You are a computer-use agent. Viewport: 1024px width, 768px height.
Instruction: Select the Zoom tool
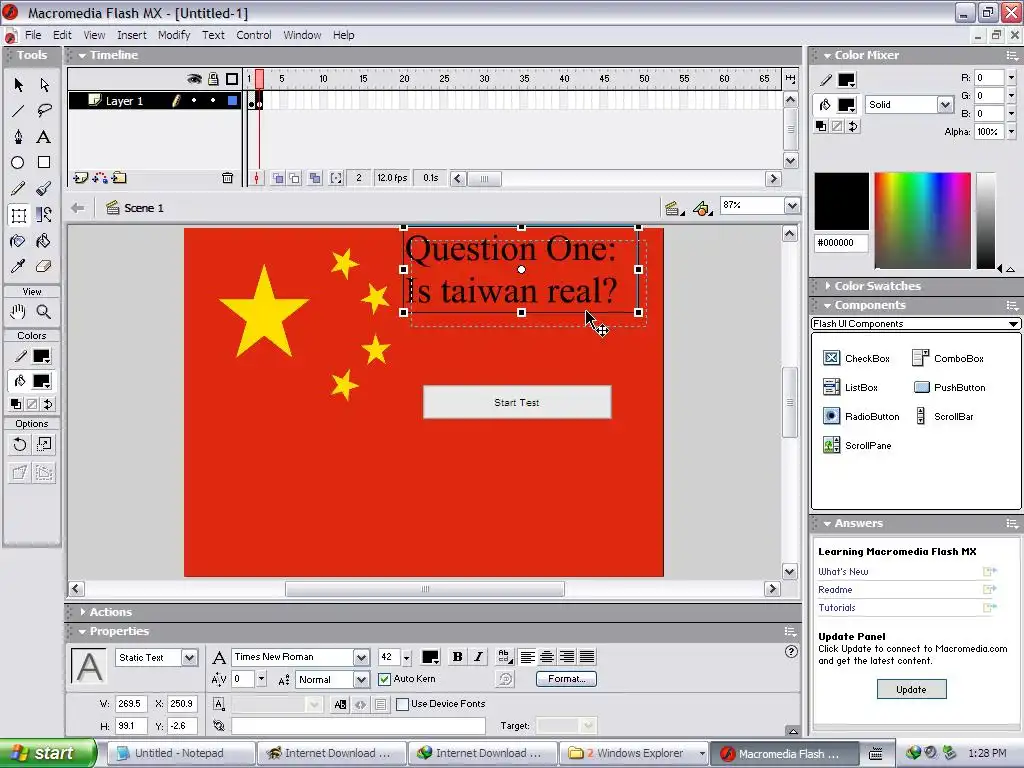44,312
